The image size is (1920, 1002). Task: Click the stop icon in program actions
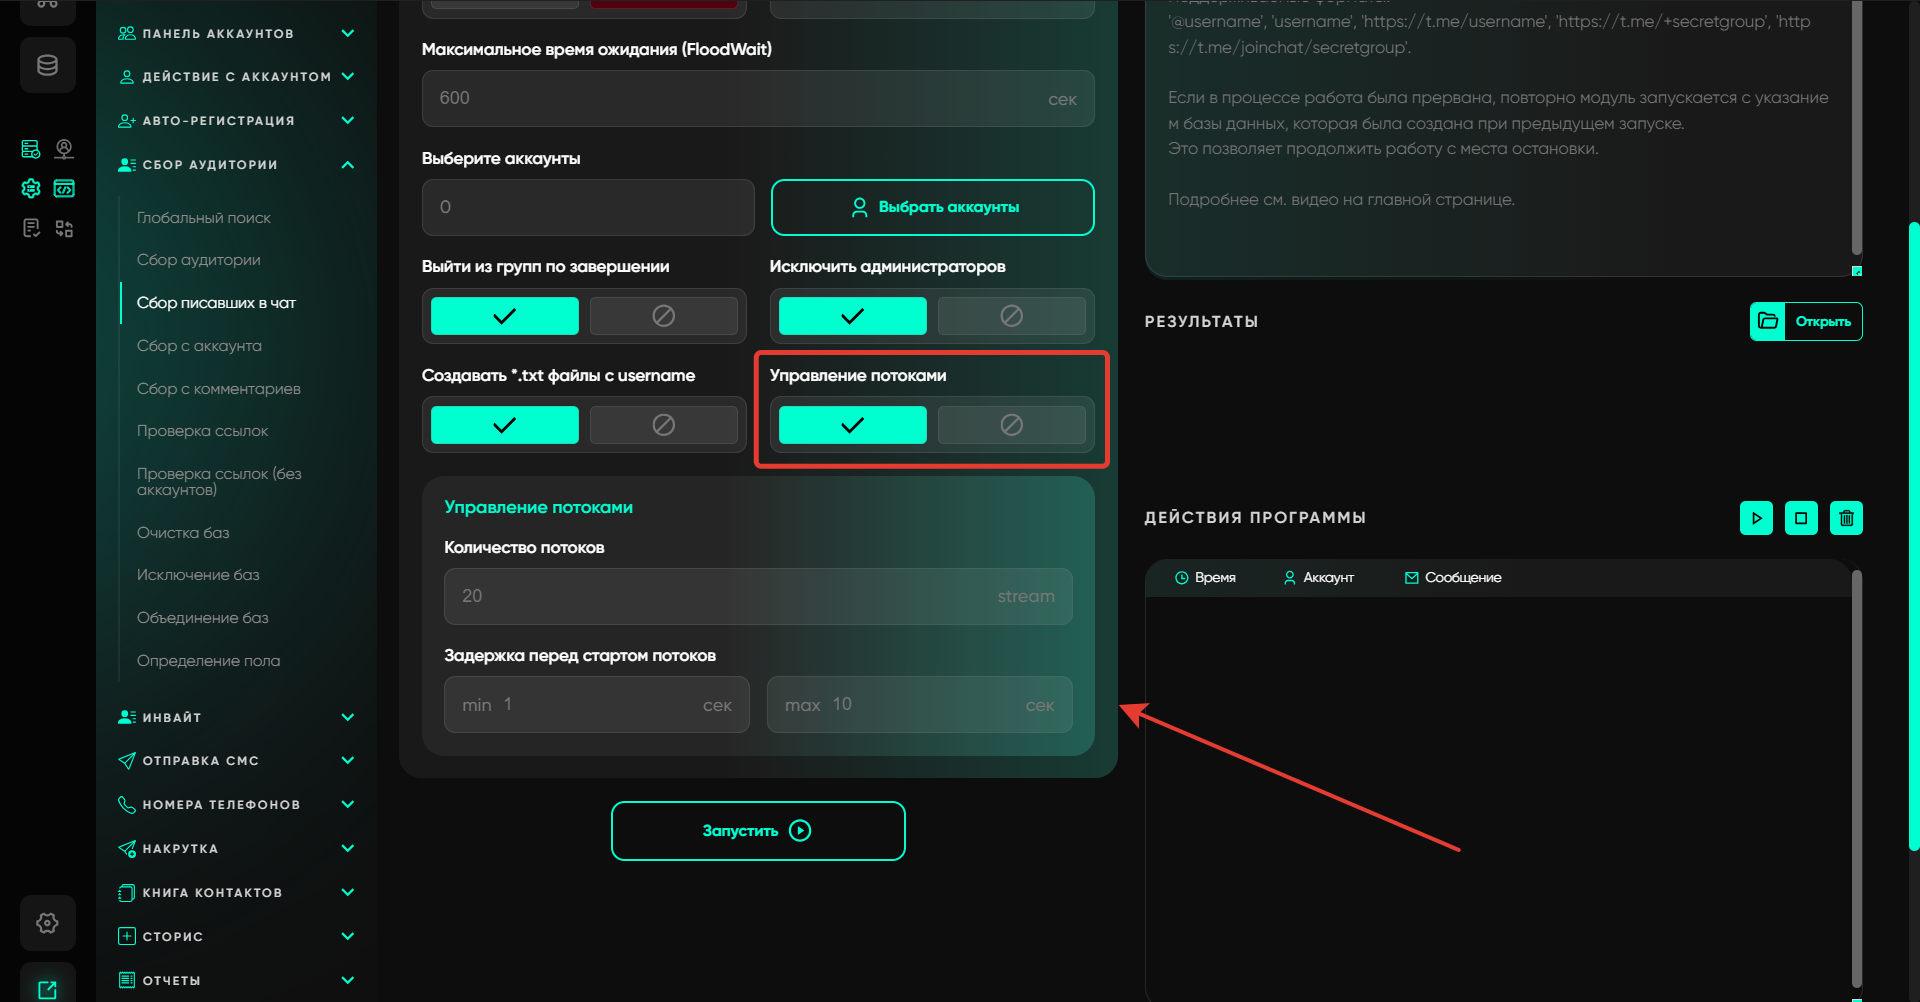tap(1801, 518)
